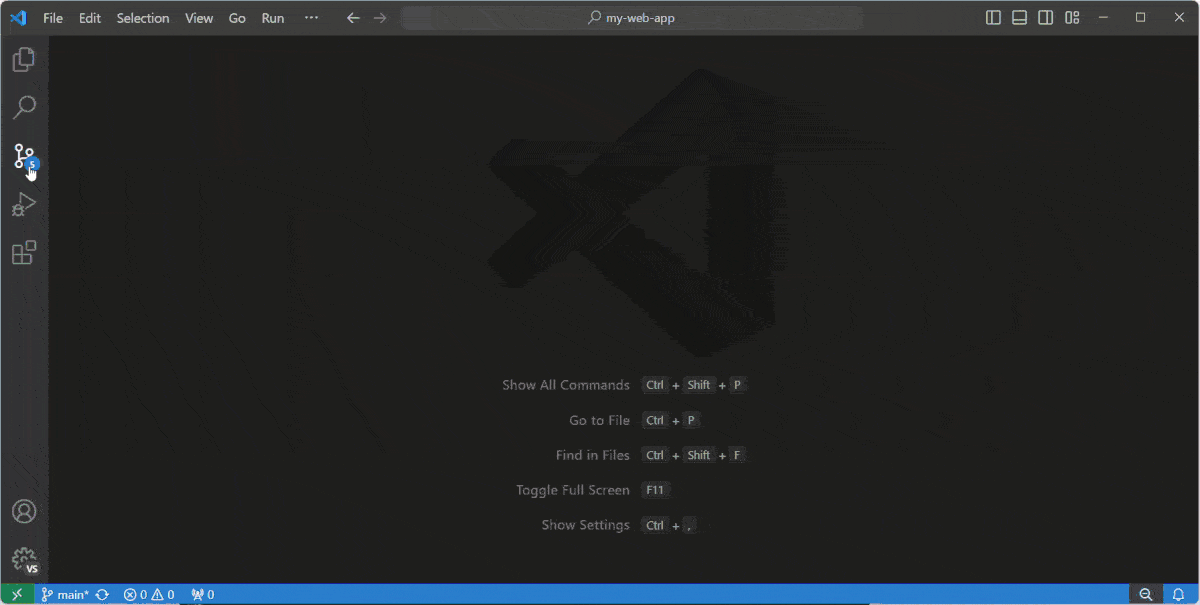
Task: Open the Selection menu
Action: click(143, 18)
